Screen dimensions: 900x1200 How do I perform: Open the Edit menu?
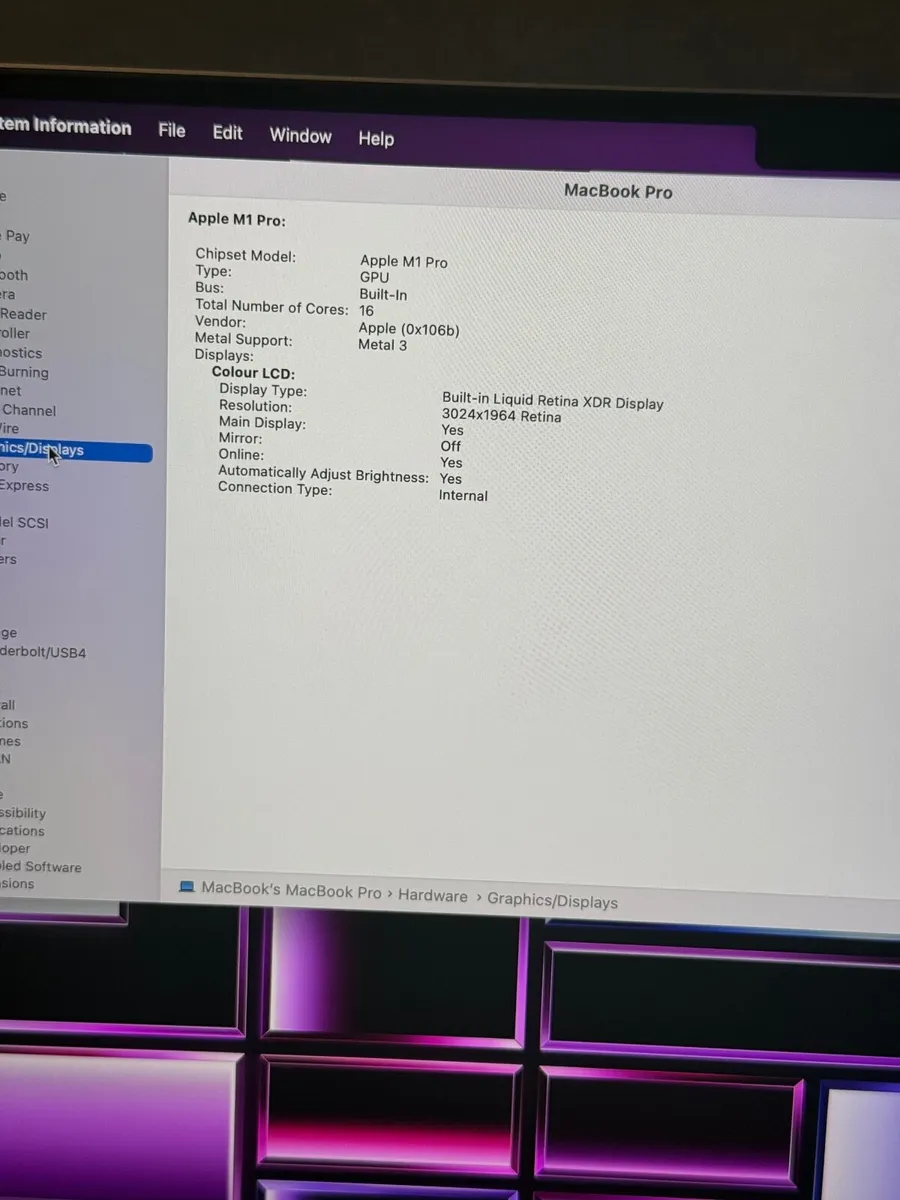pyautogui.click(x=228, y=132)
